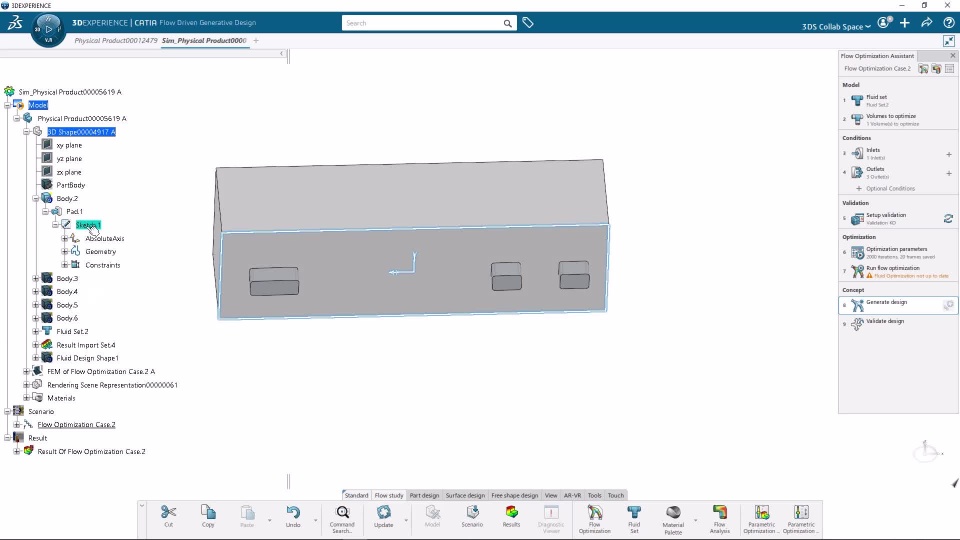Collapse the 3D Shape00004917 A node
Screen dimensions: 960x540
[x=26, y=132]
